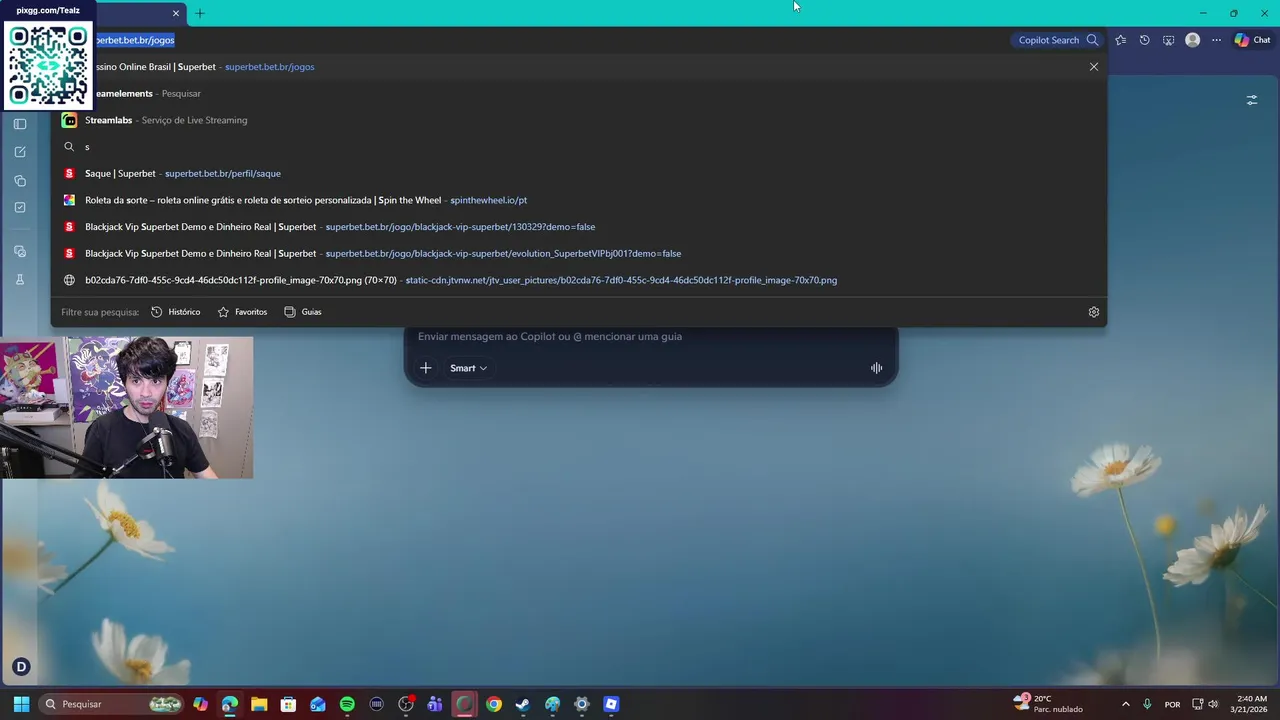Expand the Smart mode dropdown

(x=468, y=368)
